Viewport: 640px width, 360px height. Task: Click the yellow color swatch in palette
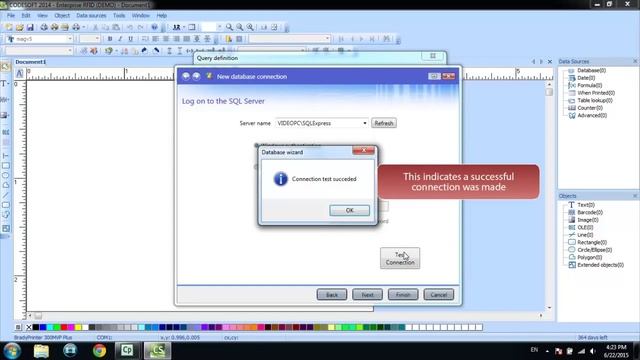click(x=78, y=327)
